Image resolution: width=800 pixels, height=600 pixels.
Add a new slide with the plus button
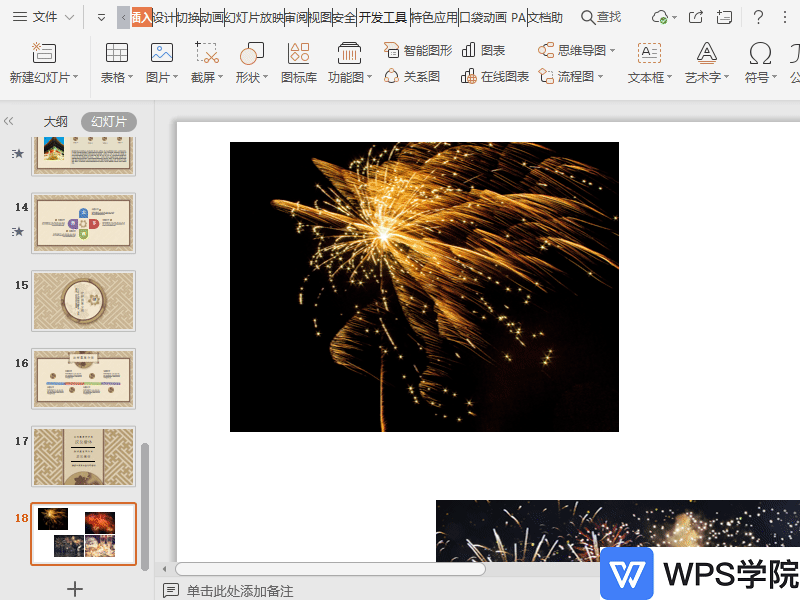(74, 590)
